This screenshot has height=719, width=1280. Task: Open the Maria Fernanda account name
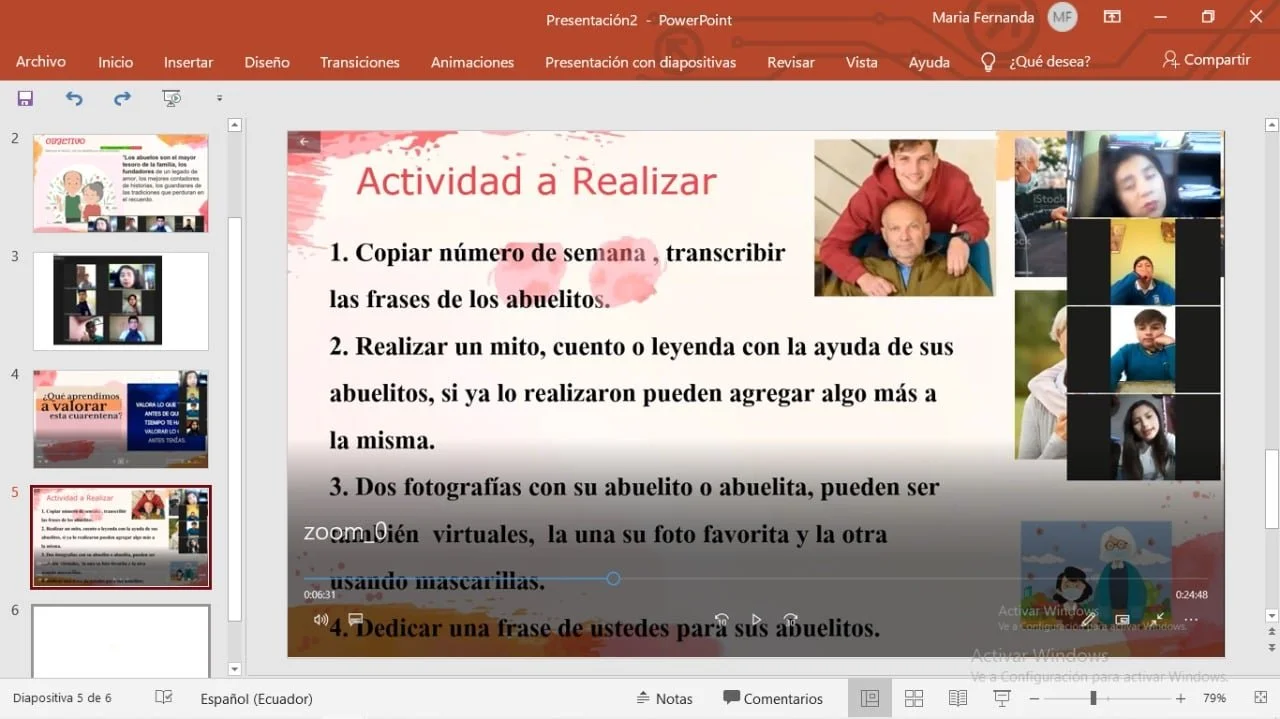(x=983, y=18)
